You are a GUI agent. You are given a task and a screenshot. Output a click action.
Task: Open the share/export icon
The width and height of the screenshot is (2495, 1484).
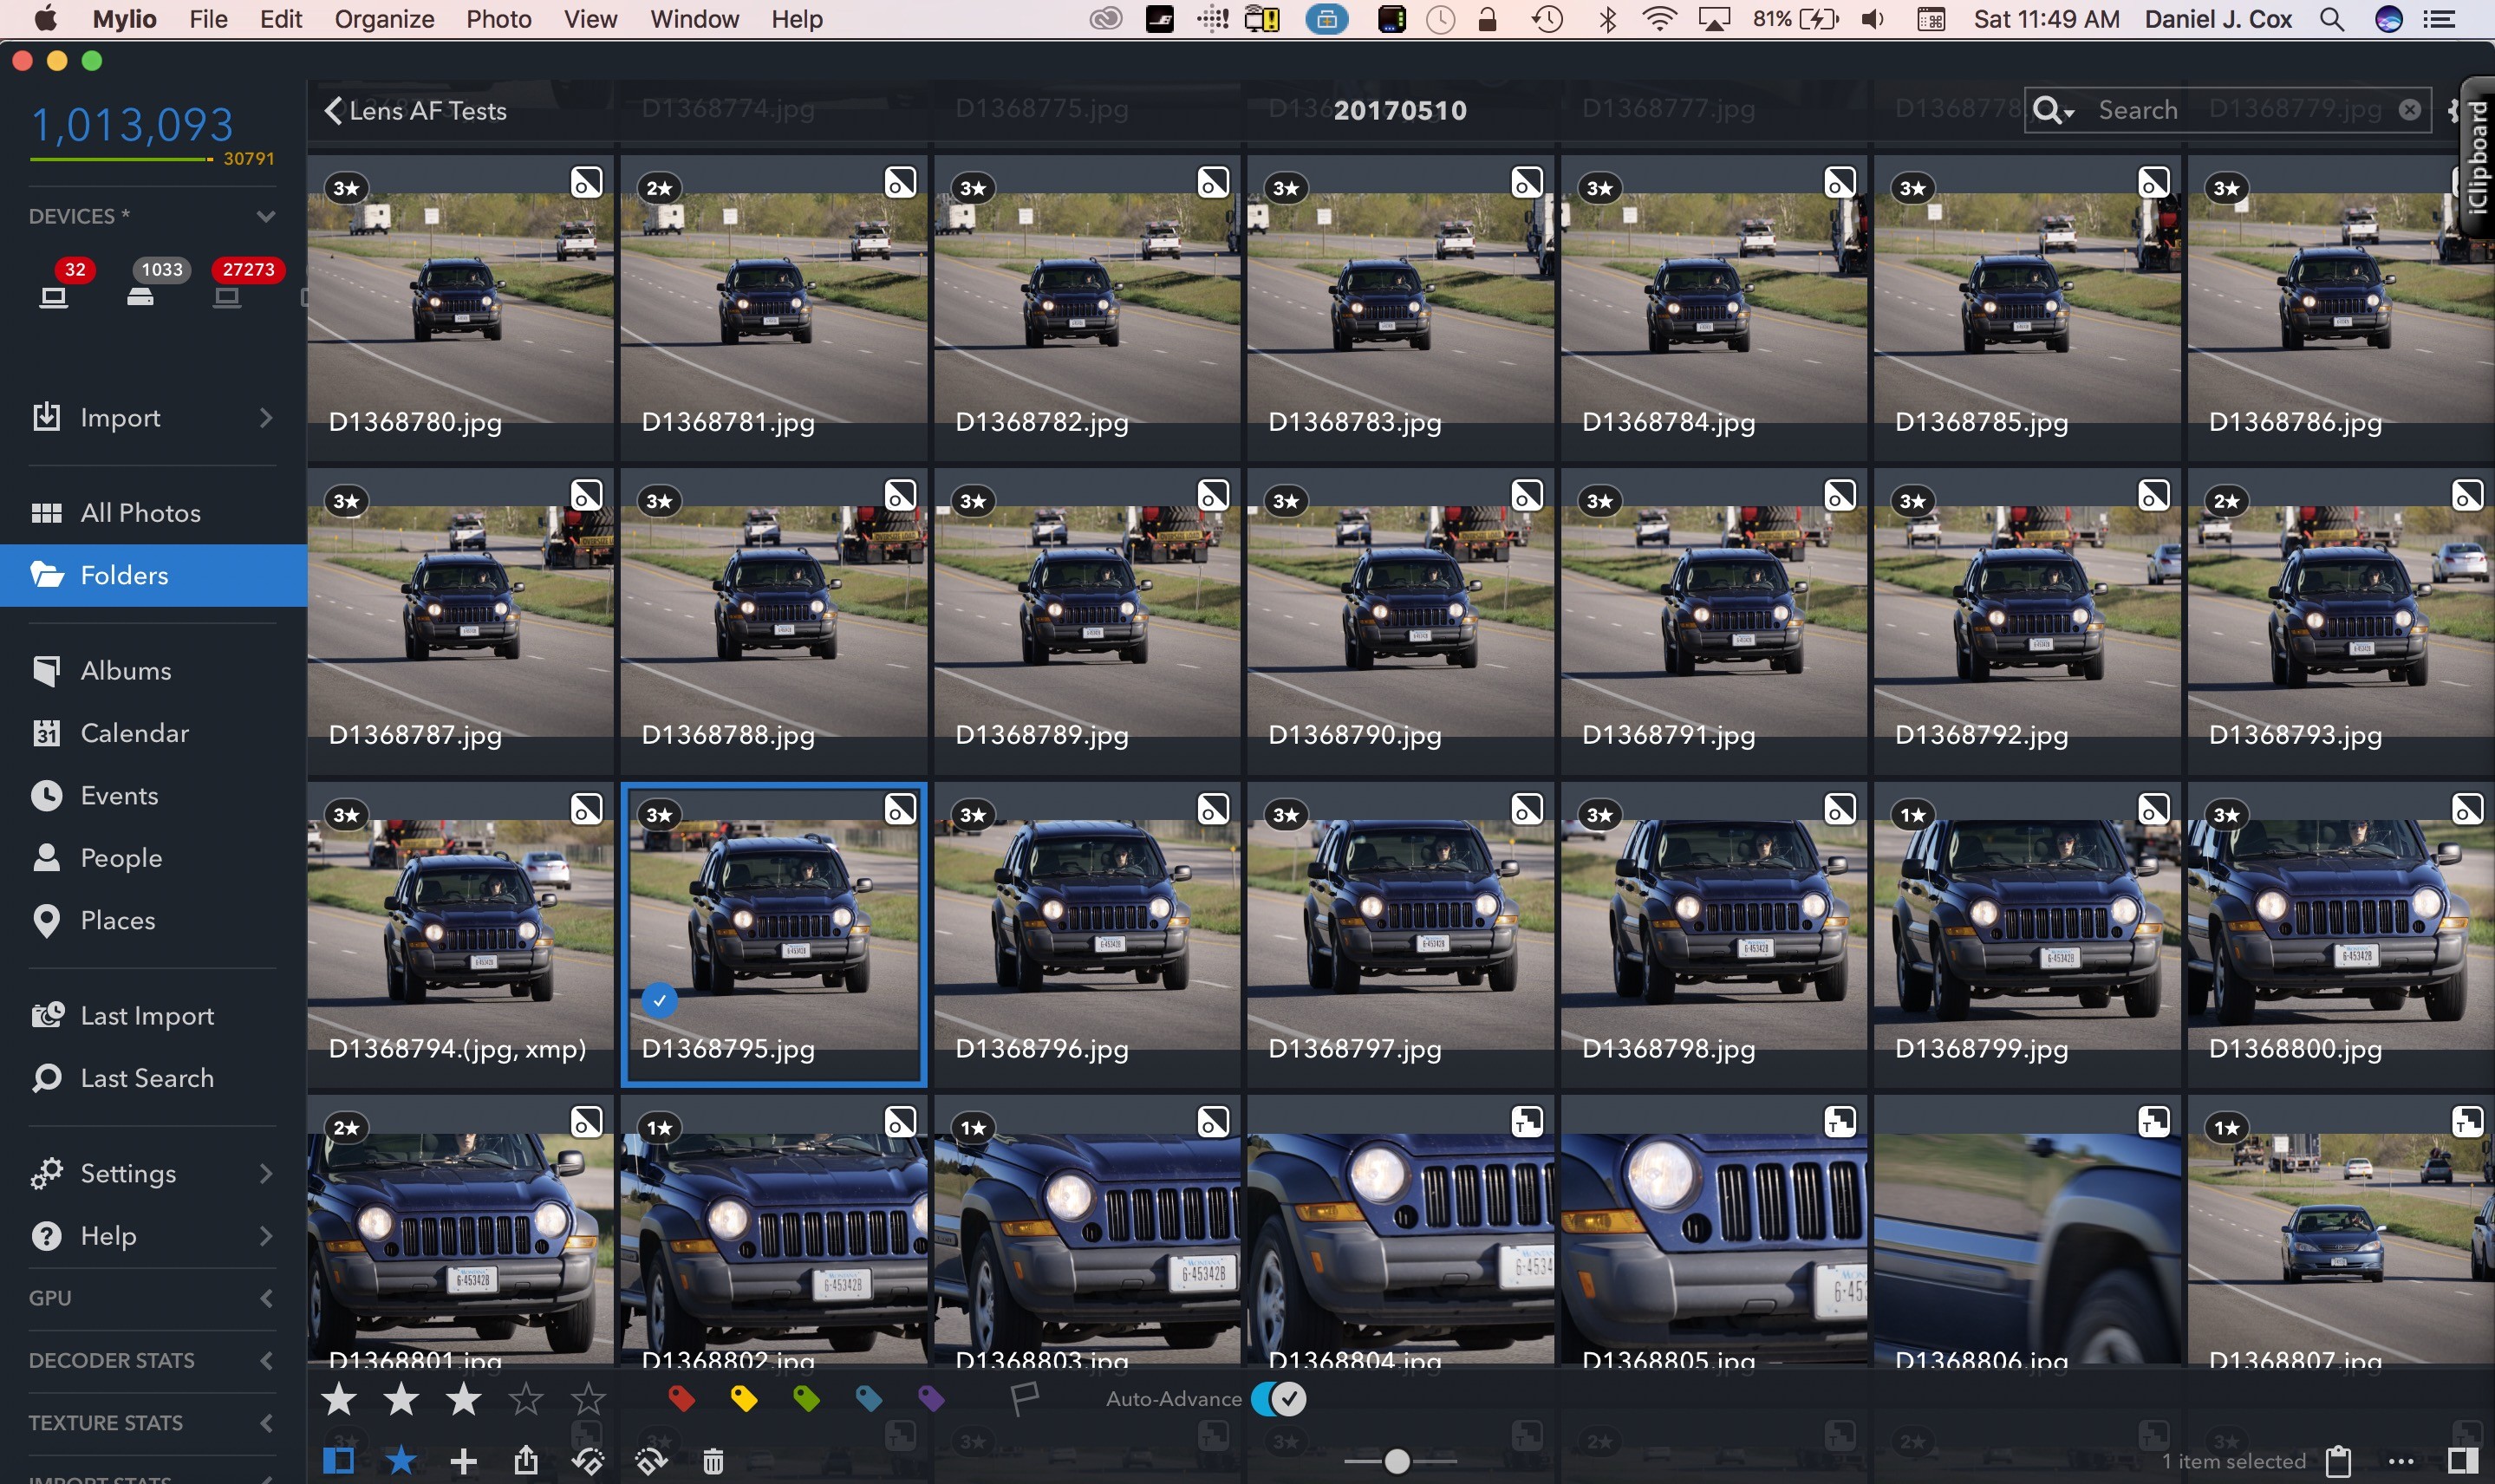526,1461
